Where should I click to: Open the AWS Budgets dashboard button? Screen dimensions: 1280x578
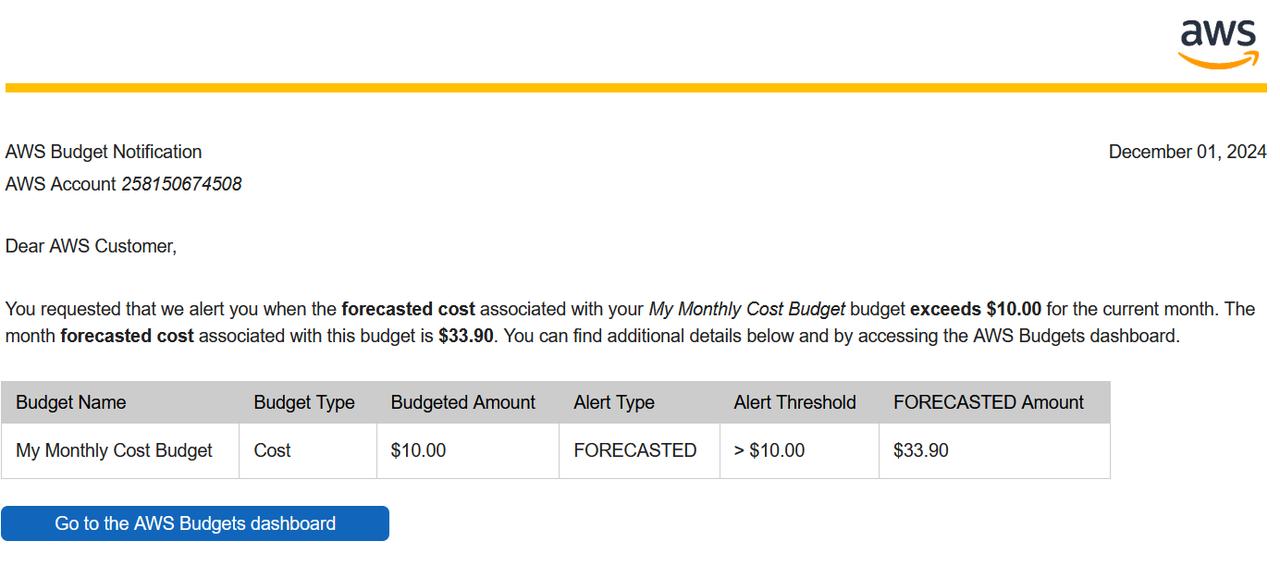tap(195, 523)
